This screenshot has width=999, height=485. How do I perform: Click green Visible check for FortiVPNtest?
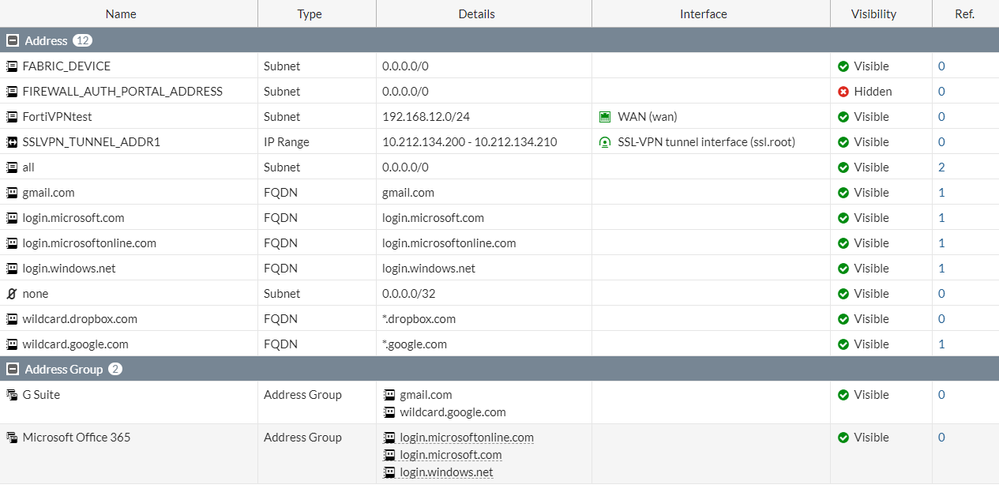843,117
